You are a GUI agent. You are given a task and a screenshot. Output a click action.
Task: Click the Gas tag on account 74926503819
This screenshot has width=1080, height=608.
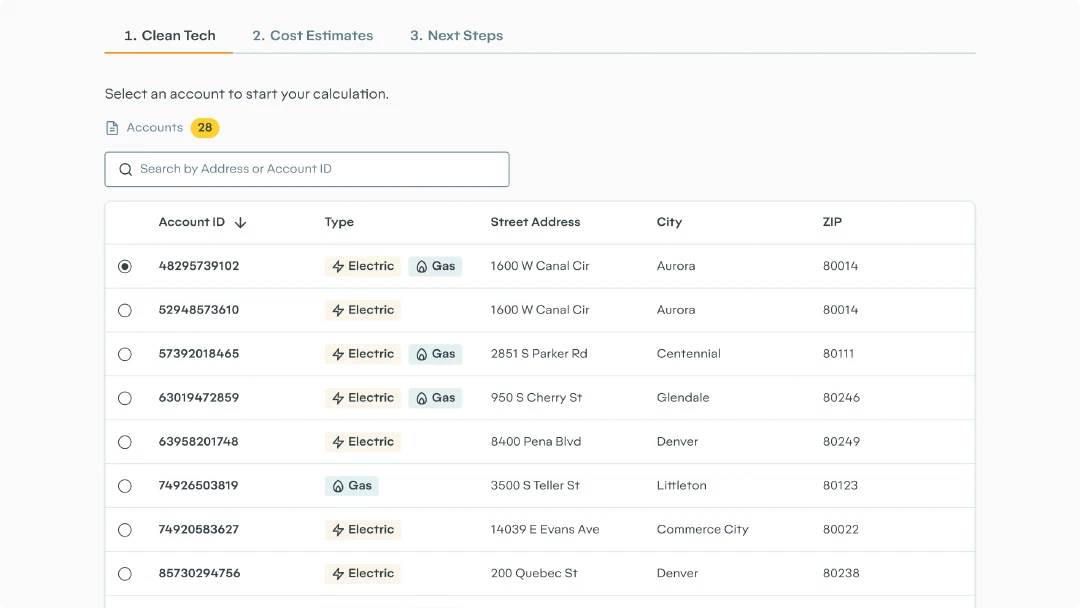click(352, 486)
